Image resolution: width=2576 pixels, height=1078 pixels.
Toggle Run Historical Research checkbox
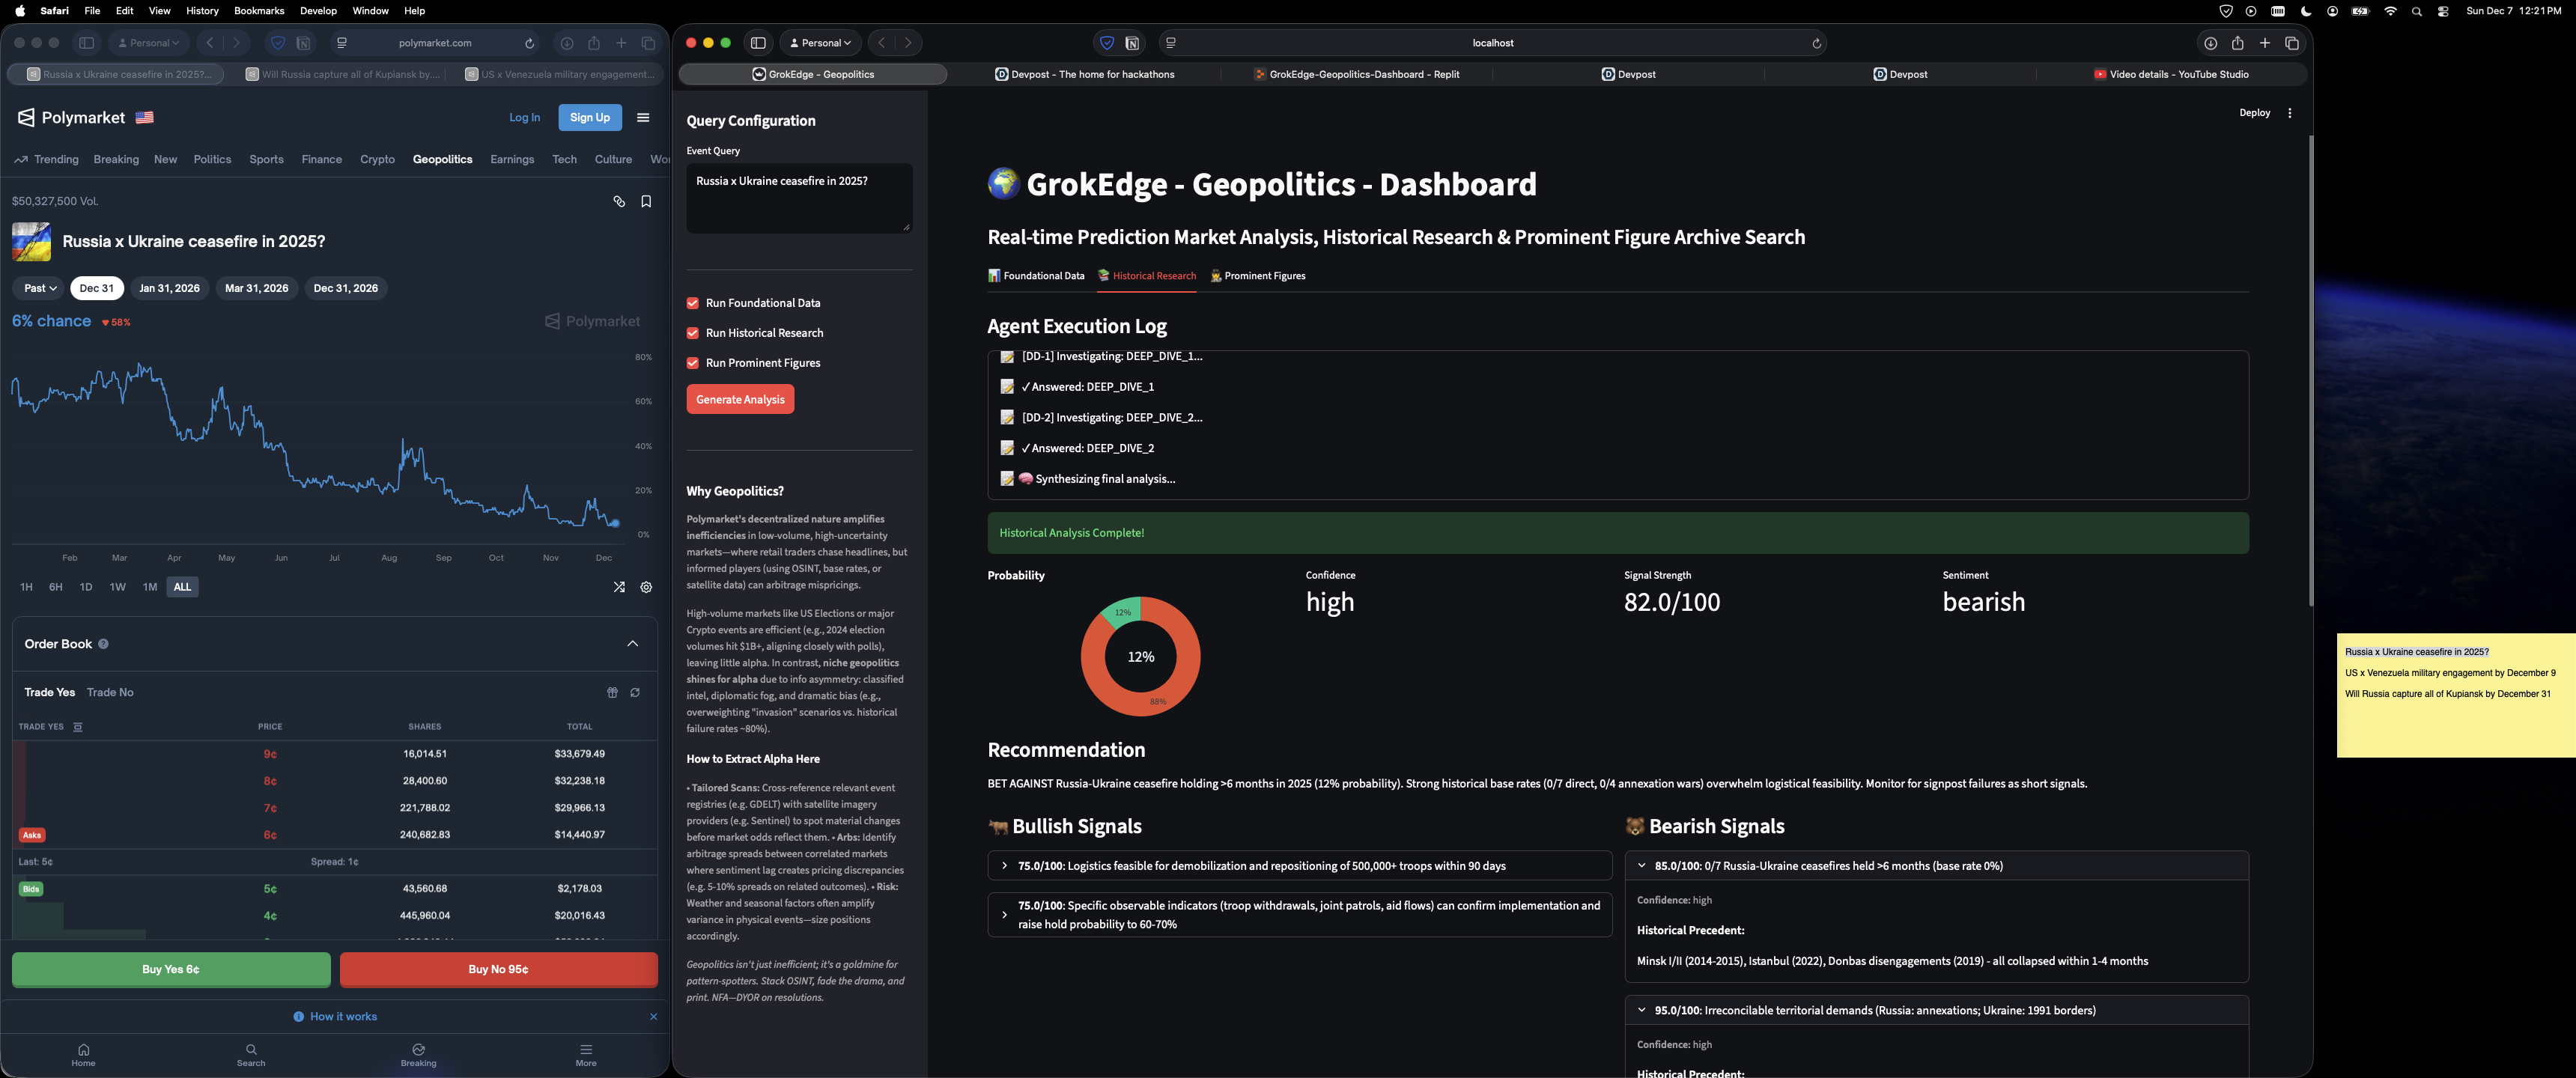pos(692,333)
